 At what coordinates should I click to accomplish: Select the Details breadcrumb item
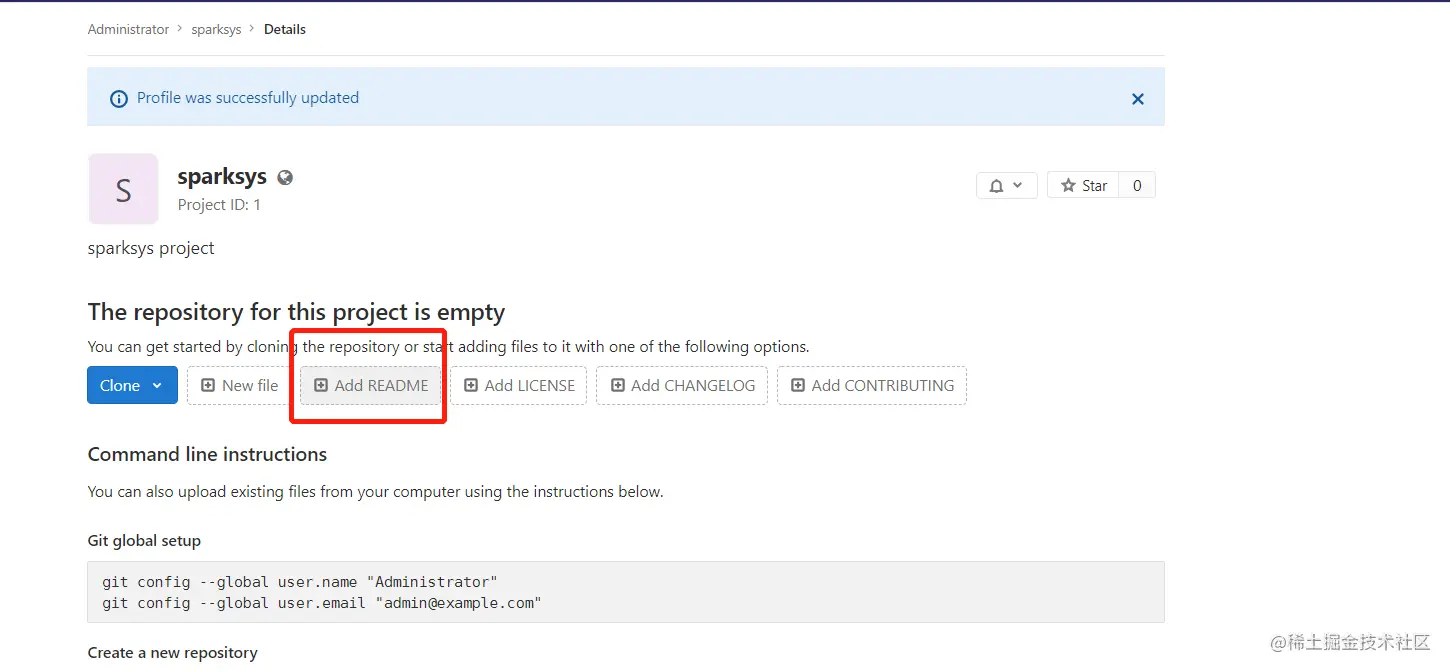pos(285,29)
